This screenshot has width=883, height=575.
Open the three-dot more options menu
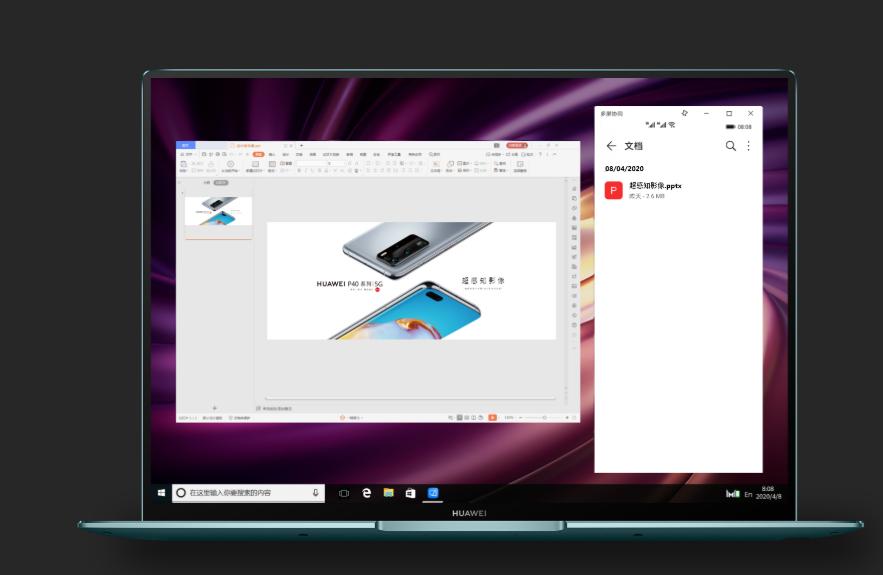(748, 146)
